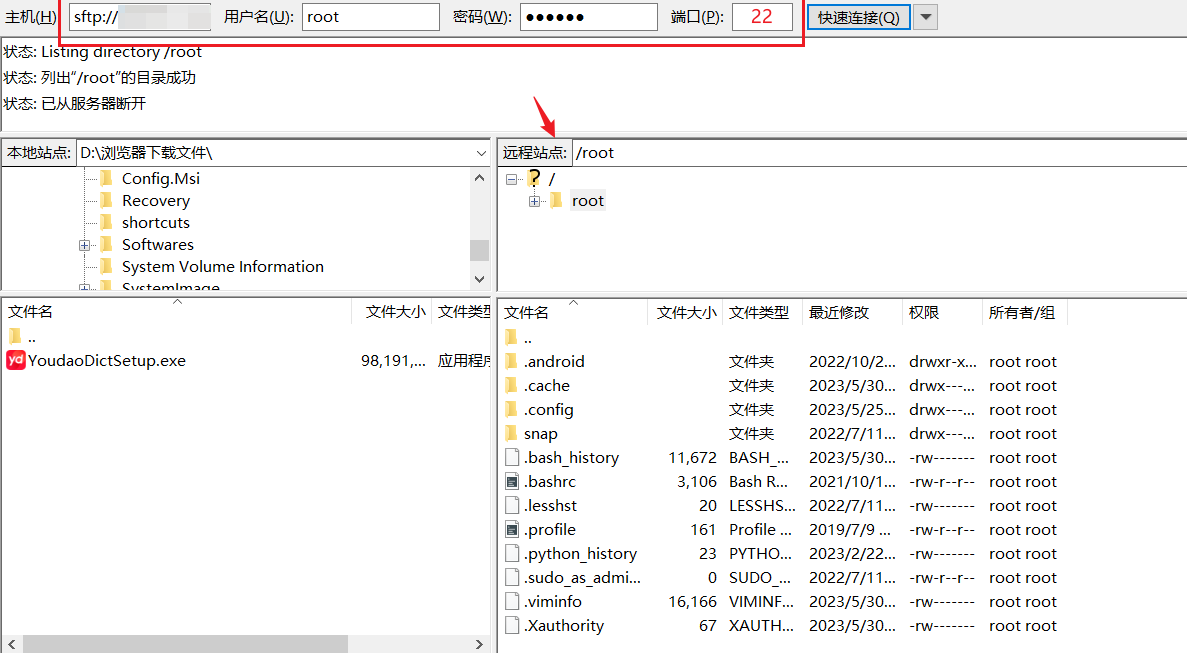This screenshot has width=1187, height=653.
Task: Collapse the remote root '/' tree node
Action: (512, 179)
